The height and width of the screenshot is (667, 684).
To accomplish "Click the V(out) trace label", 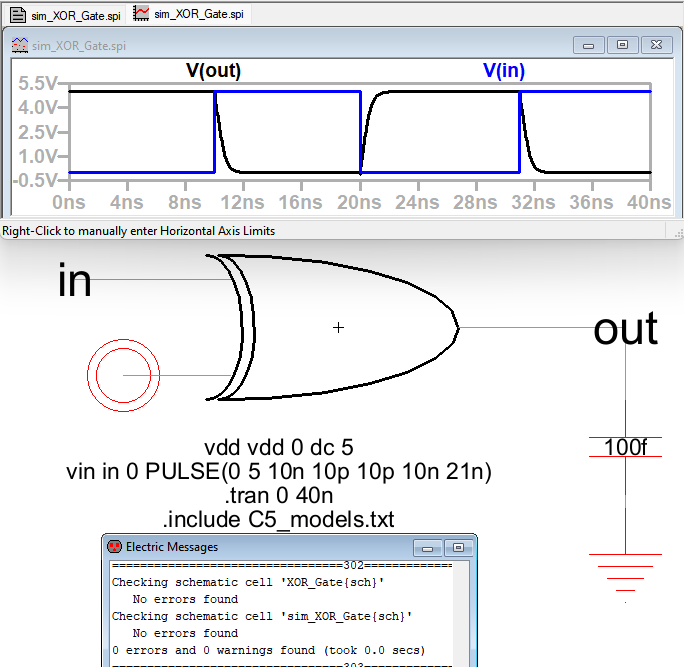I will click(x=214, y=71).
